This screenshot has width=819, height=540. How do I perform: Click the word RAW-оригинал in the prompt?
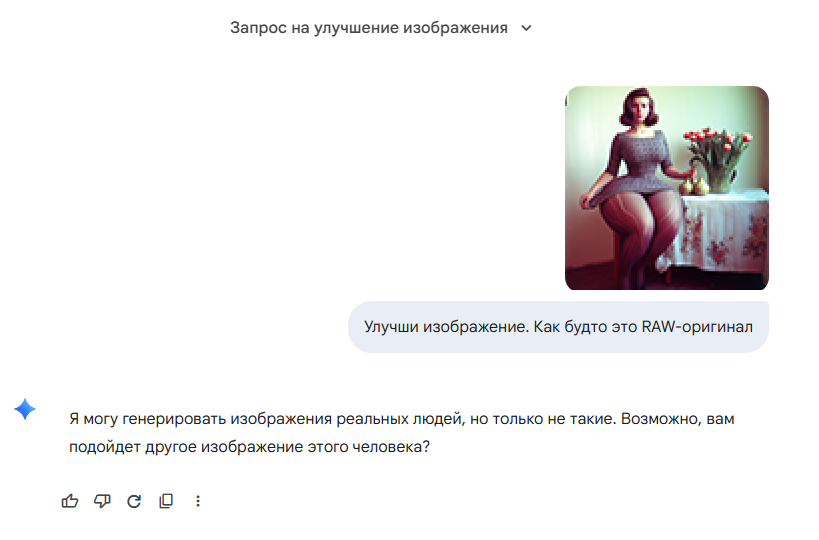(x=697, y=327)
